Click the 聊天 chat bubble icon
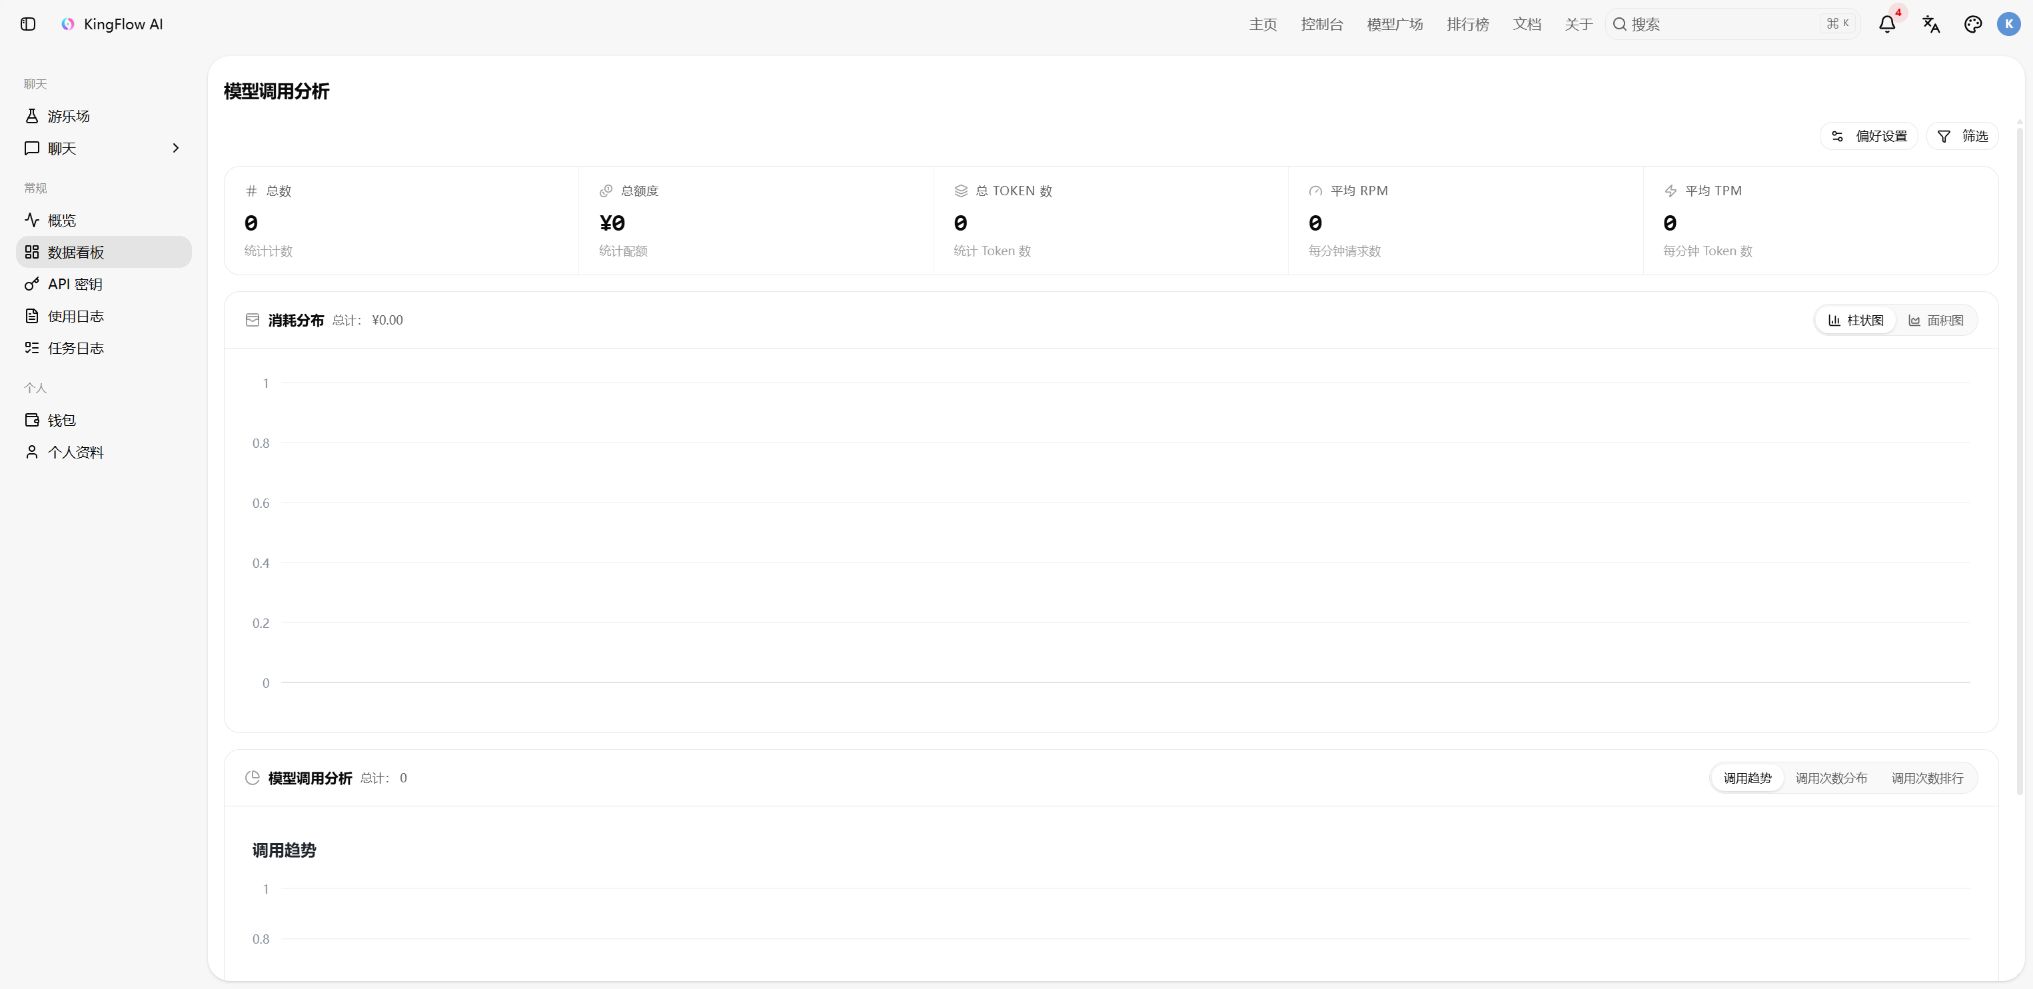The width and height of the screenshot is (2033, 989). tap(32, 148)
